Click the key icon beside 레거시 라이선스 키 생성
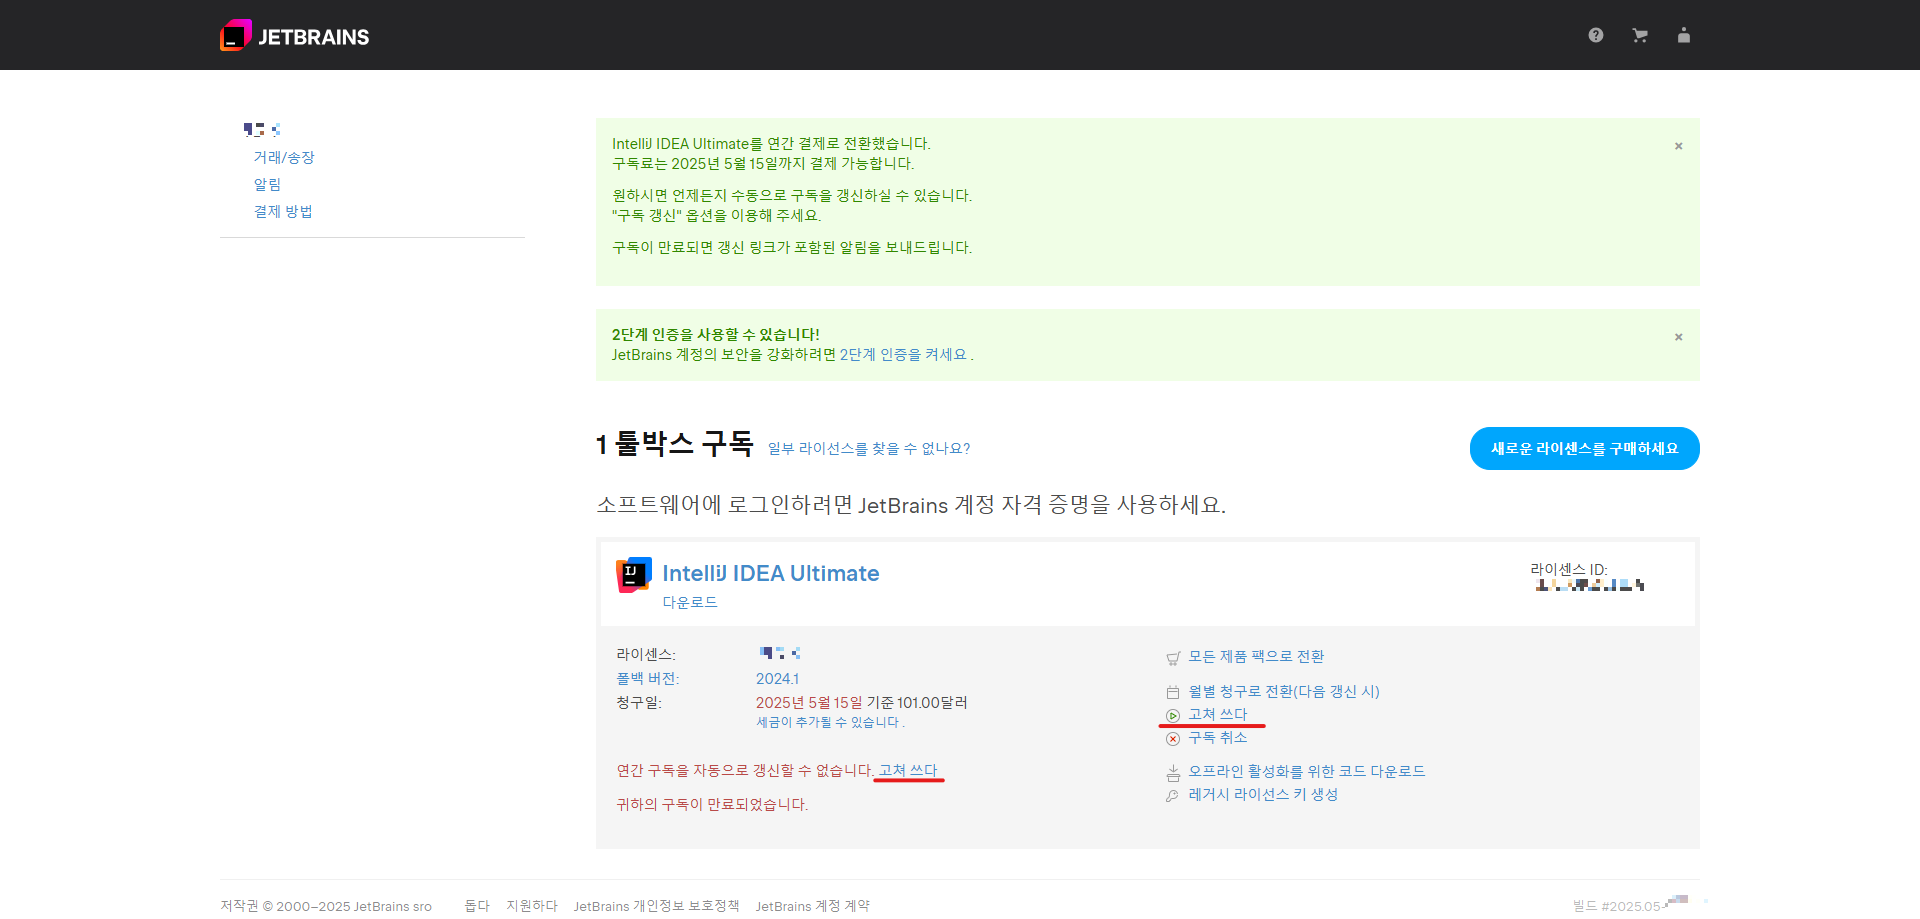1920x919 pixels. pyautogui.click(x=1173, y=796)
